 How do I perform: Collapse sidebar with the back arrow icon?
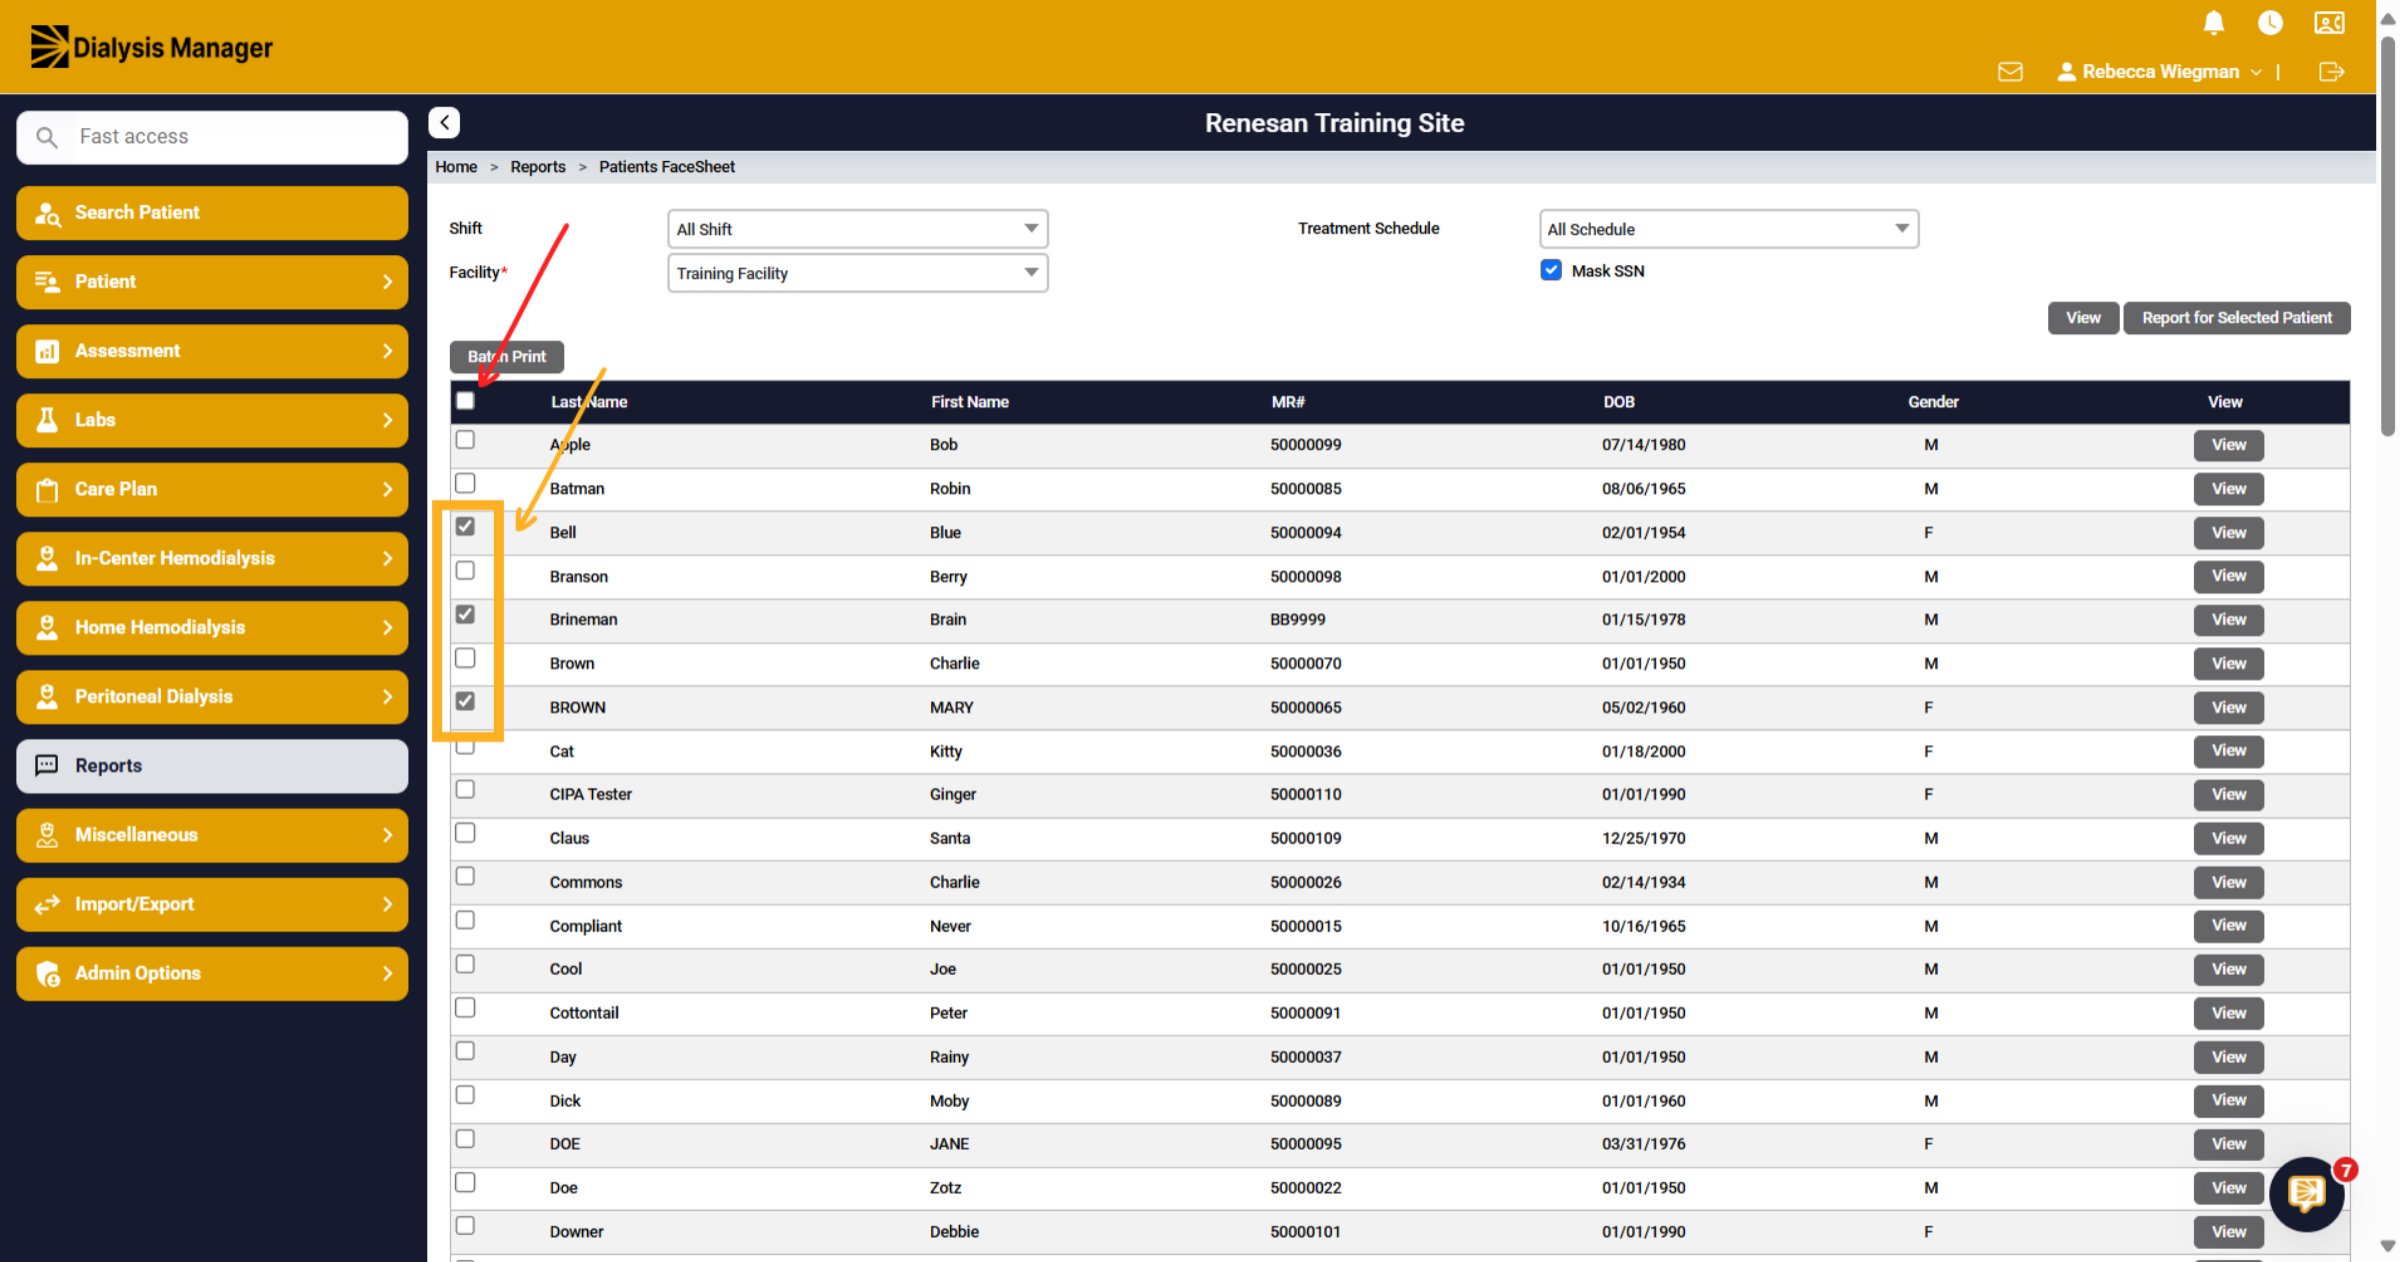(x=444, y=123)
